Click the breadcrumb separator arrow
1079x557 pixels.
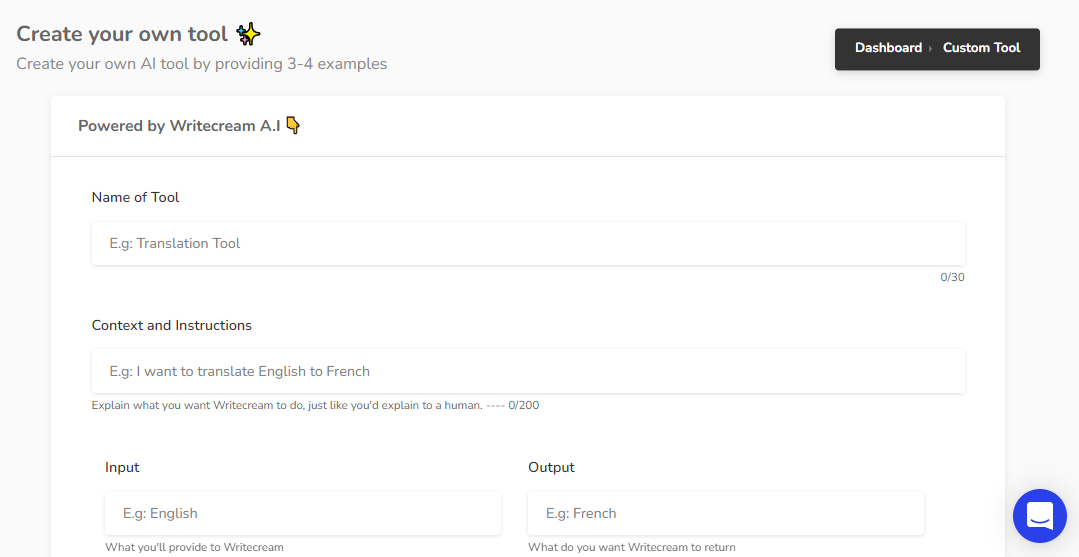click(931, 48)
